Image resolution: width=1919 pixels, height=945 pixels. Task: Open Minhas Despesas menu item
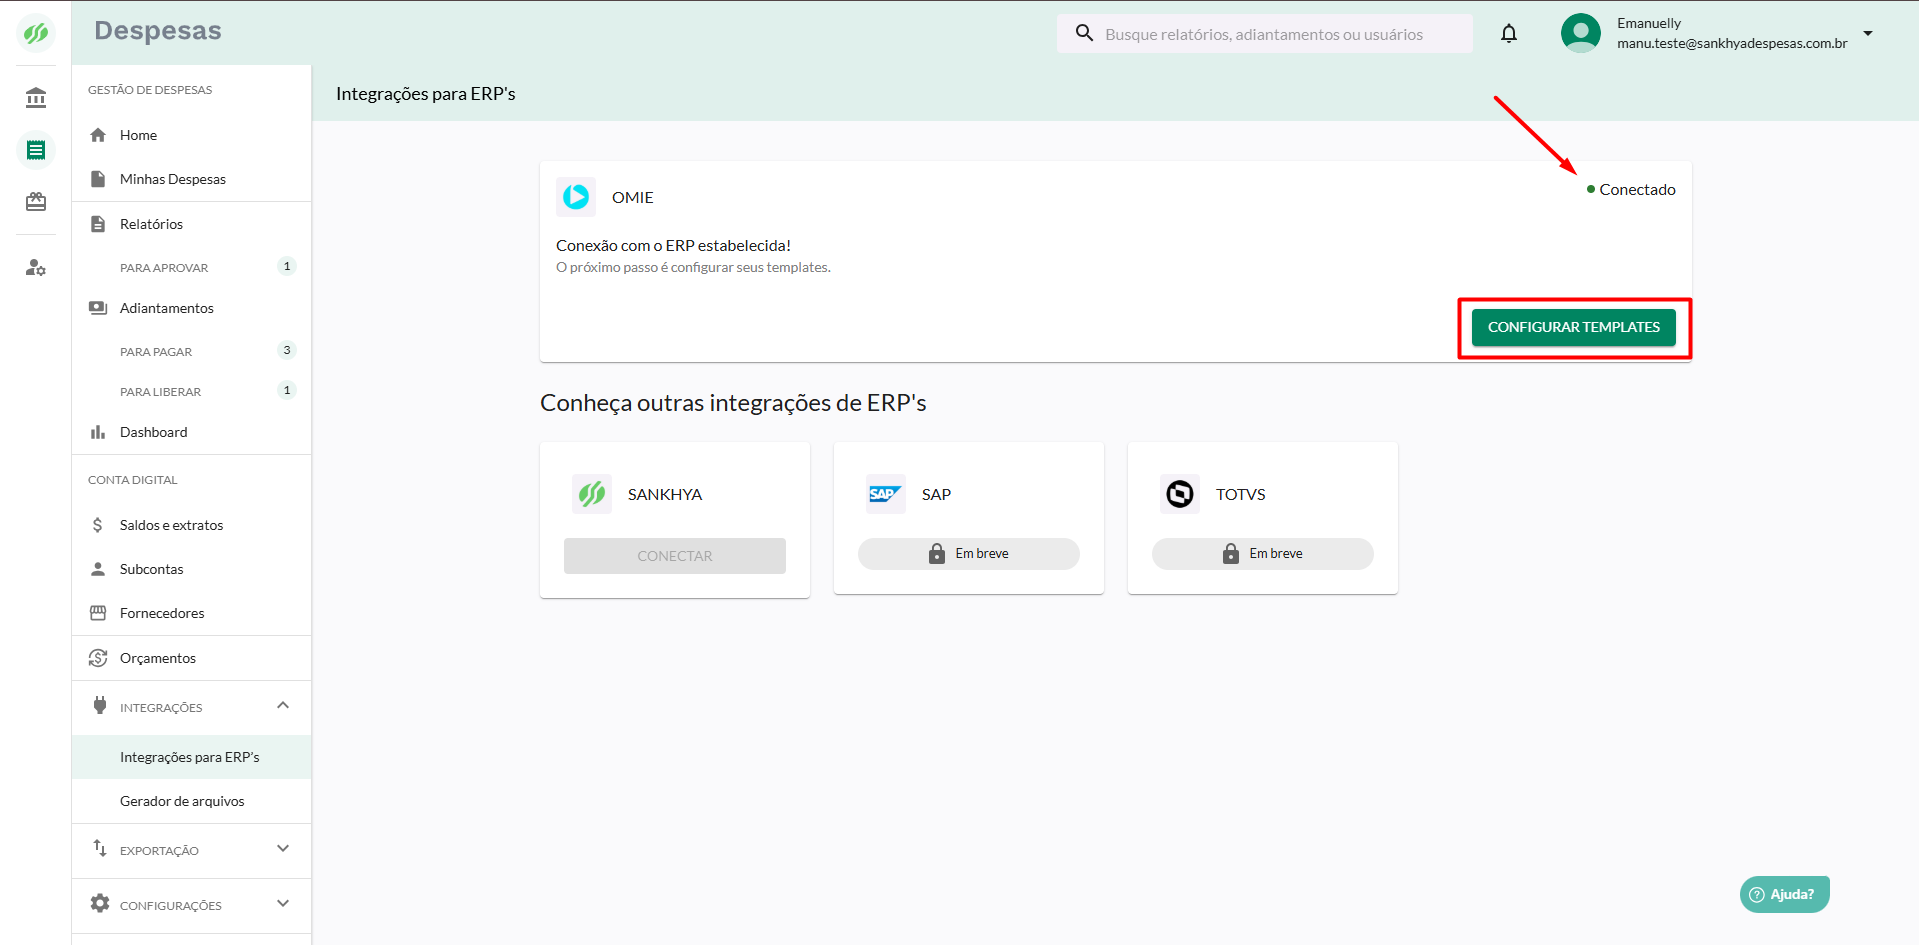click(x=191, y=179)
